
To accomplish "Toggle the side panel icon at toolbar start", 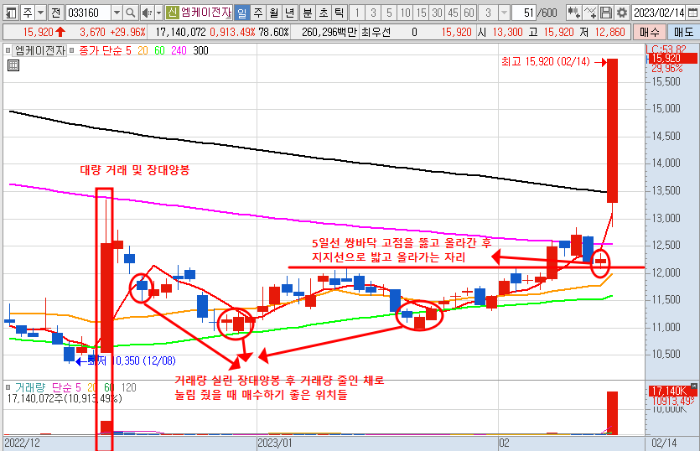I will click(x=11, y=13).
